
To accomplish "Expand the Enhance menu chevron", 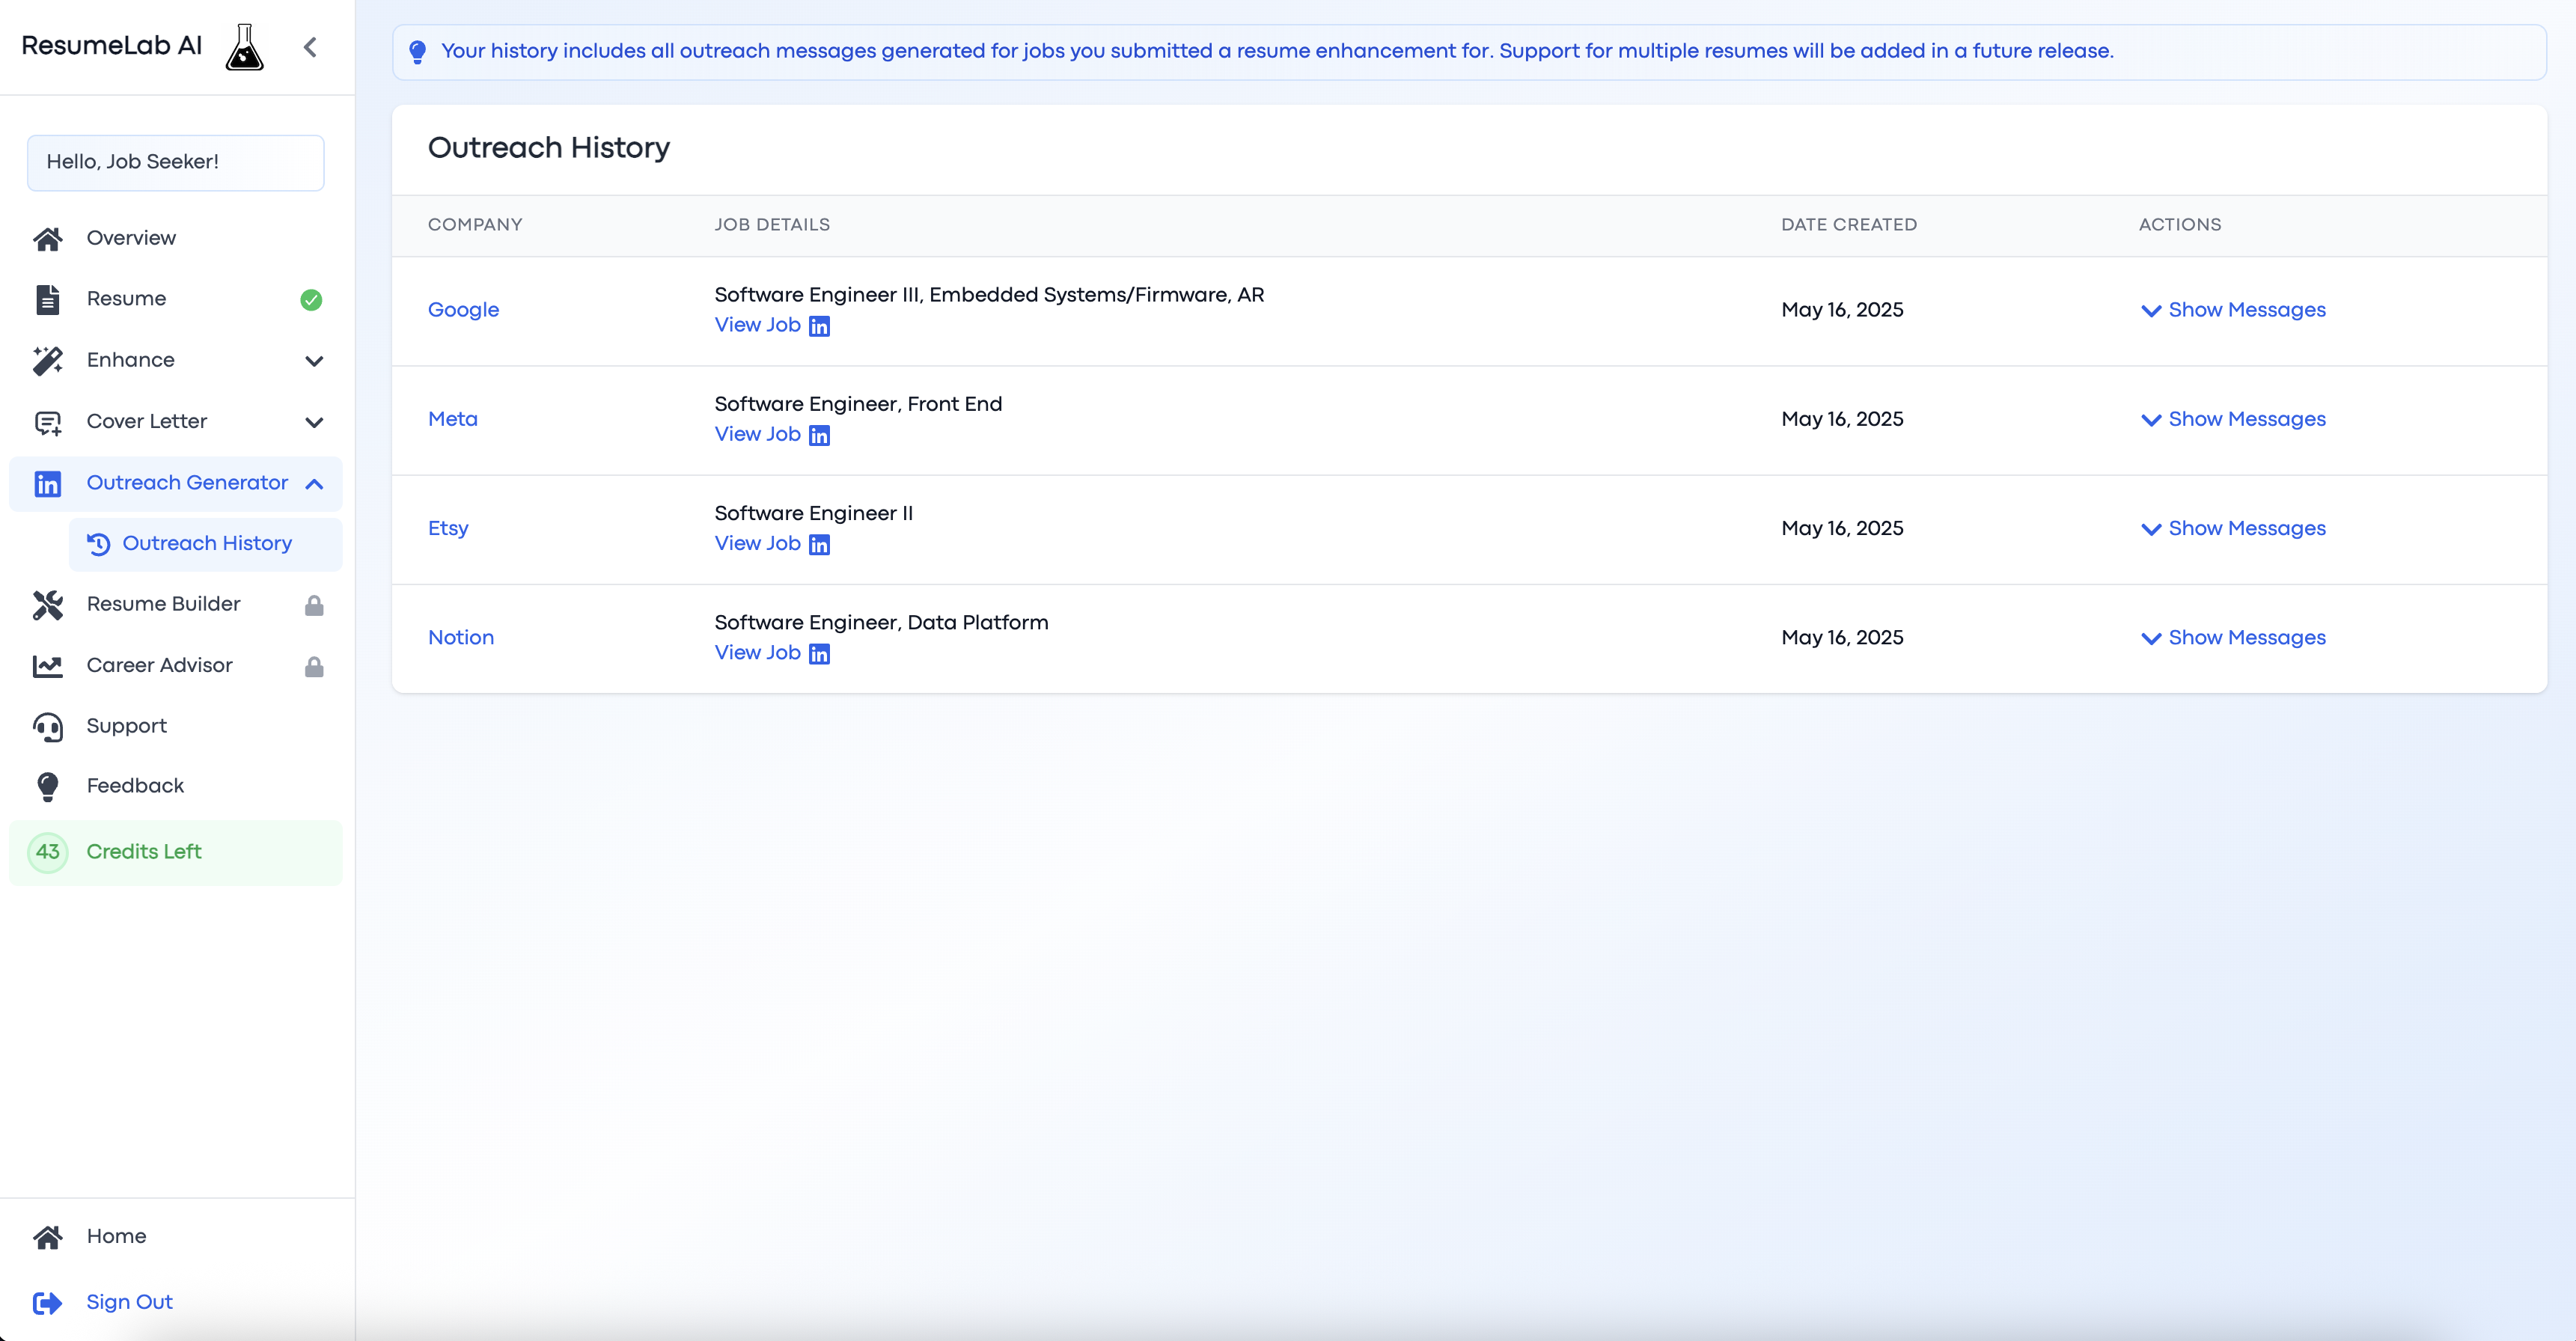I will (x=314, y=361).
